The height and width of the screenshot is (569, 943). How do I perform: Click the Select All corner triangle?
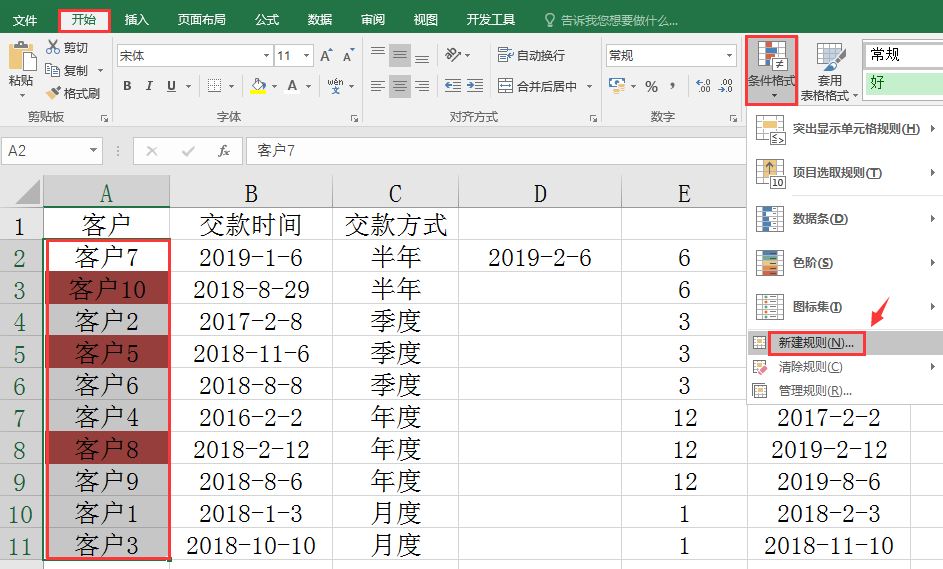click(27, 193)
